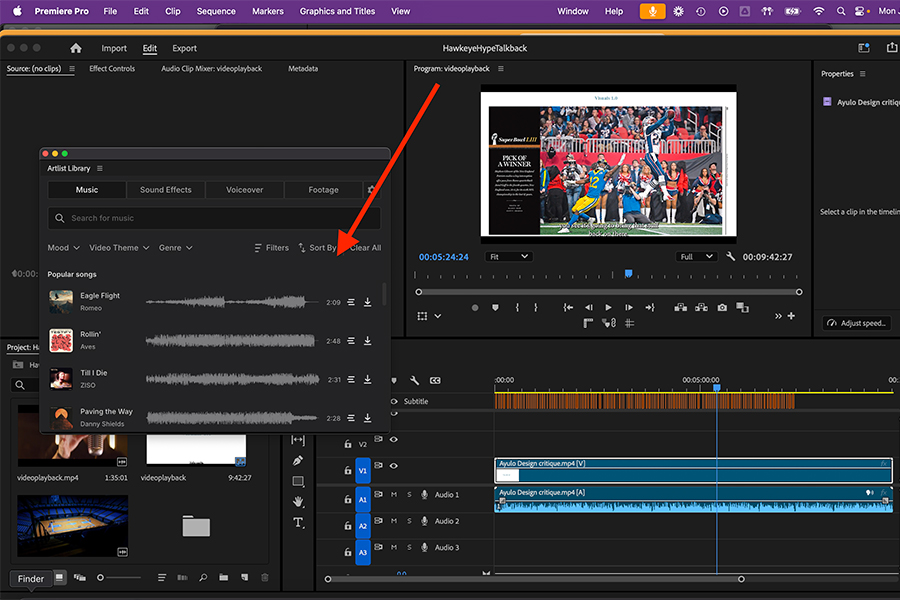Click the Home icon
The height and width of the screenshot is (600, 900).
(x=76, y=48)
